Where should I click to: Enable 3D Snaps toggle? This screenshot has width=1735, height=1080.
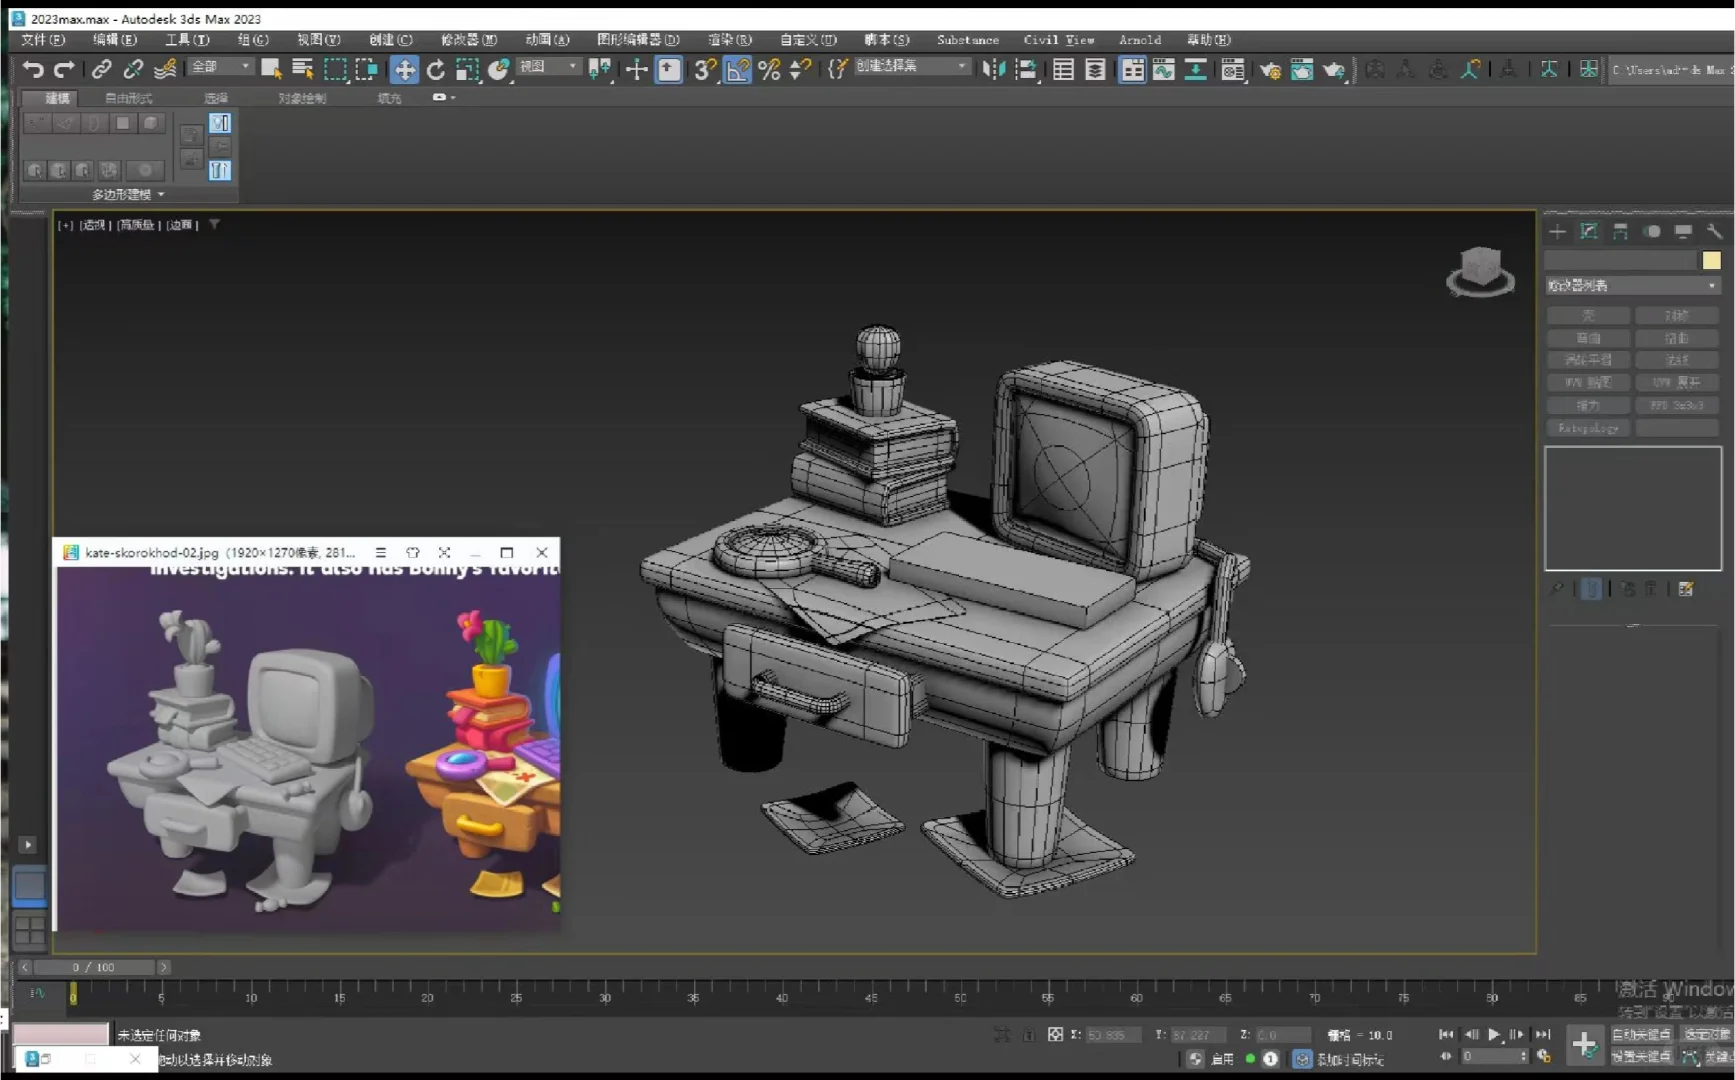coord(704,70)
